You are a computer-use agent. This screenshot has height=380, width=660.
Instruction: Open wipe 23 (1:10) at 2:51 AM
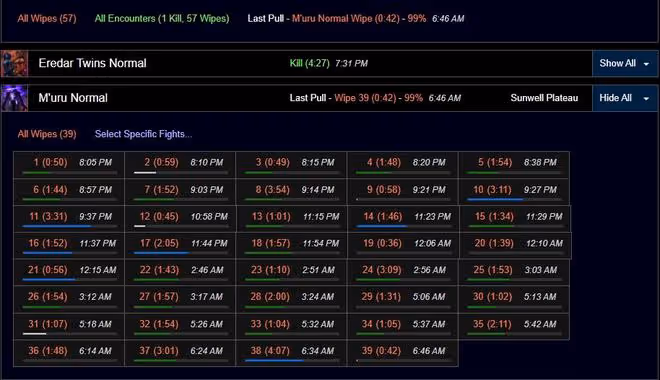pos(291,272)
